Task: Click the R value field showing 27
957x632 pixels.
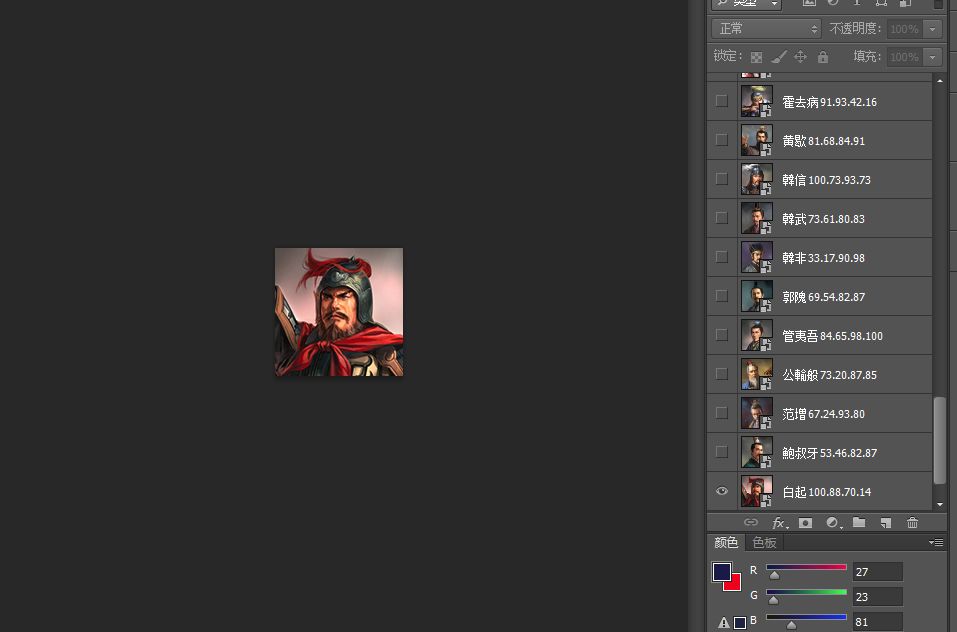Action: pyautogui.click(x=877, y=572)
